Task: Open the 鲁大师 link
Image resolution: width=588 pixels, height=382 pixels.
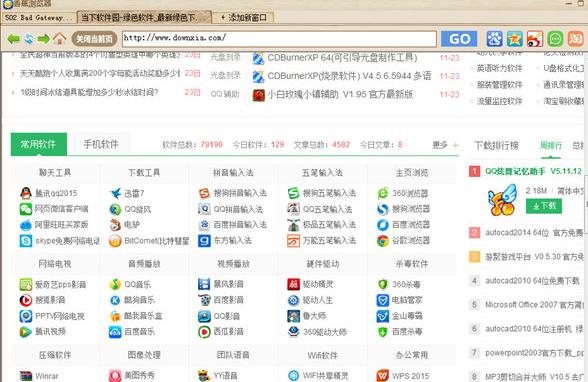Action: (314, 316)
